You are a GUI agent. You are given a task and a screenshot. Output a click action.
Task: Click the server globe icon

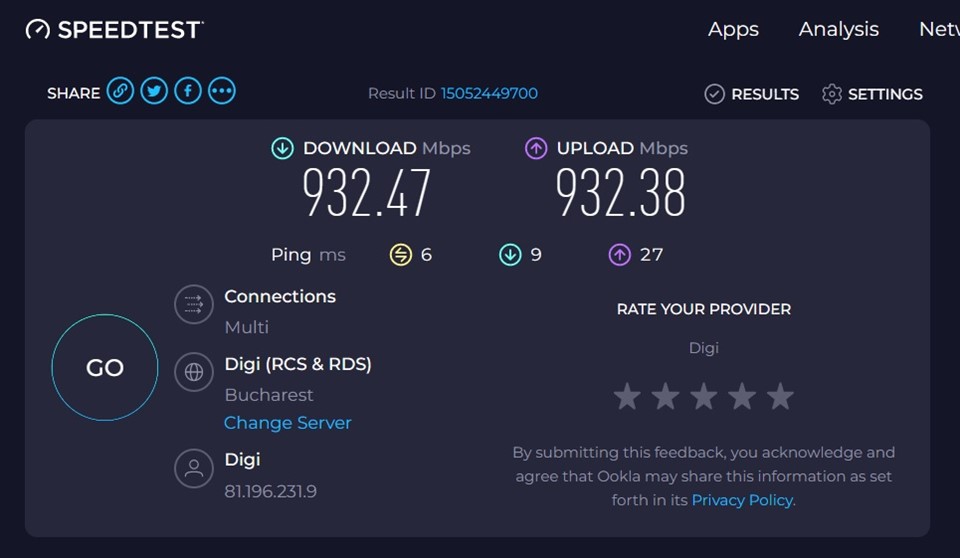(194, 372)
